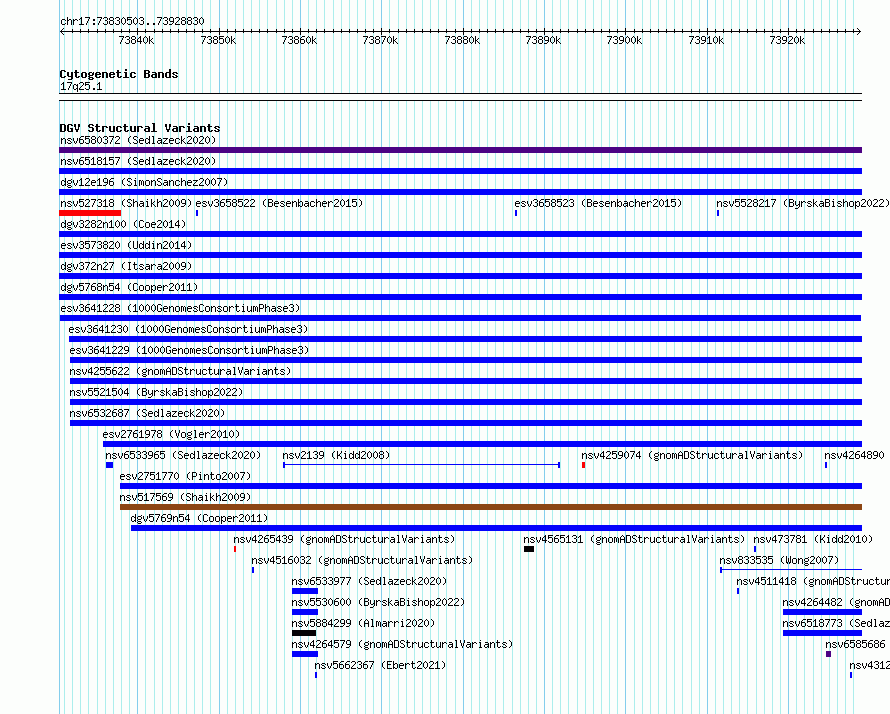The height and width of the screenshot is (714, 890).
Task: Click the 73910k ruler tick label
Action: [706, 40]
